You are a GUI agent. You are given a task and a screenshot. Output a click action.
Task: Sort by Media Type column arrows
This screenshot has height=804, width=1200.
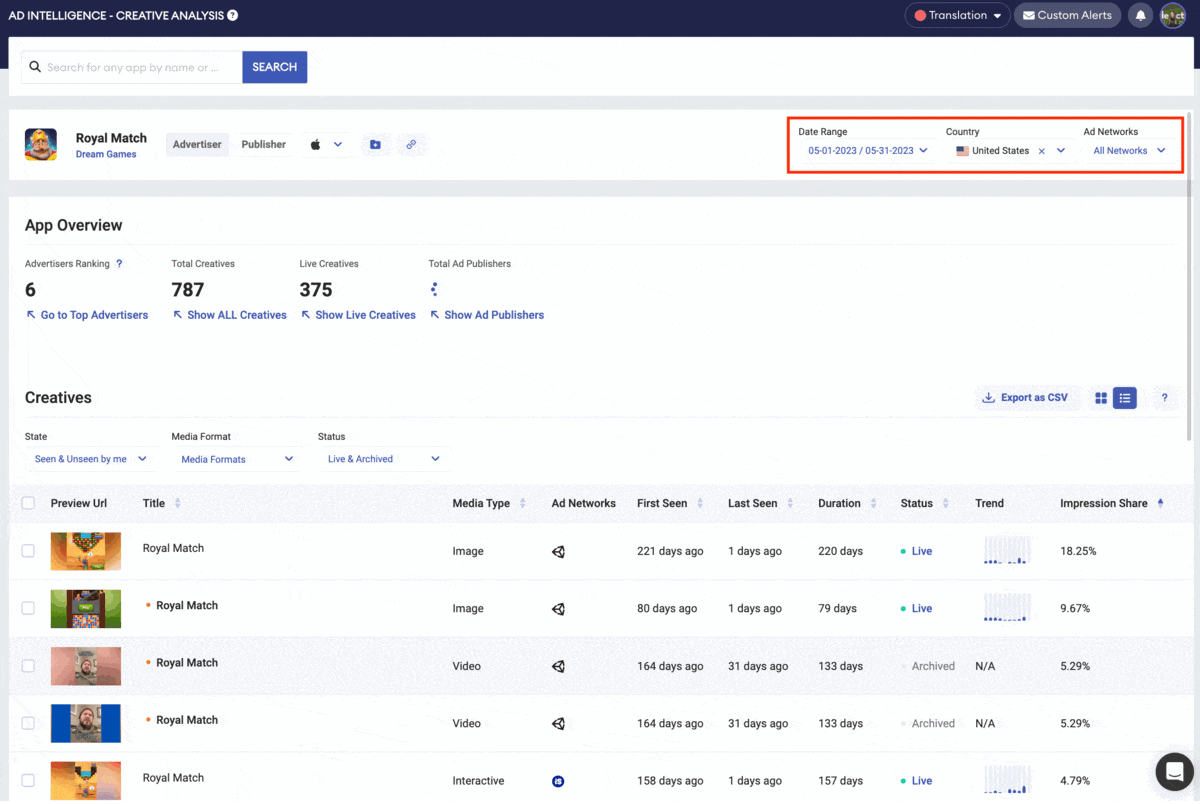point(523,504)
